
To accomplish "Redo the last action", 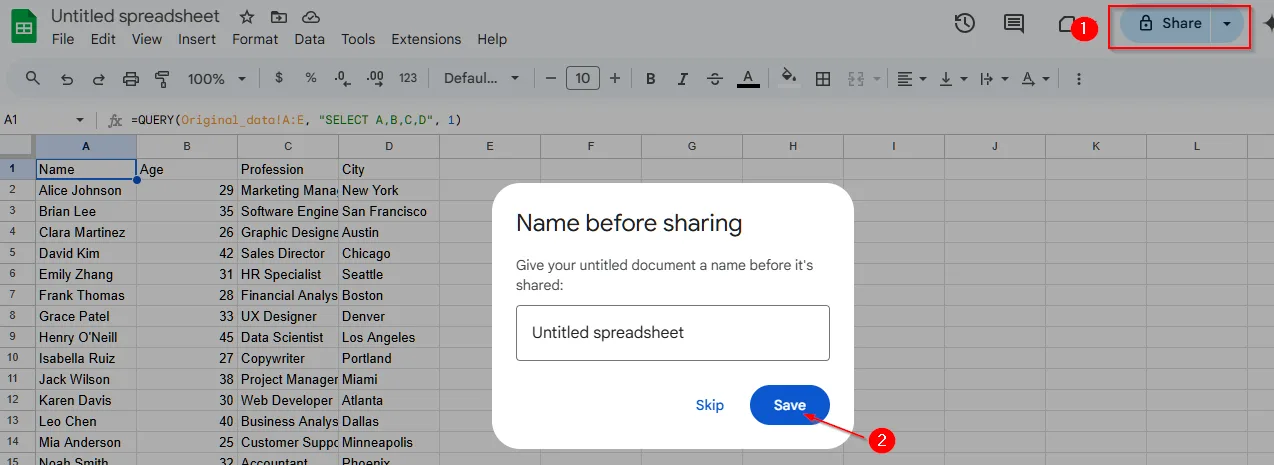I will coord(98,78).
